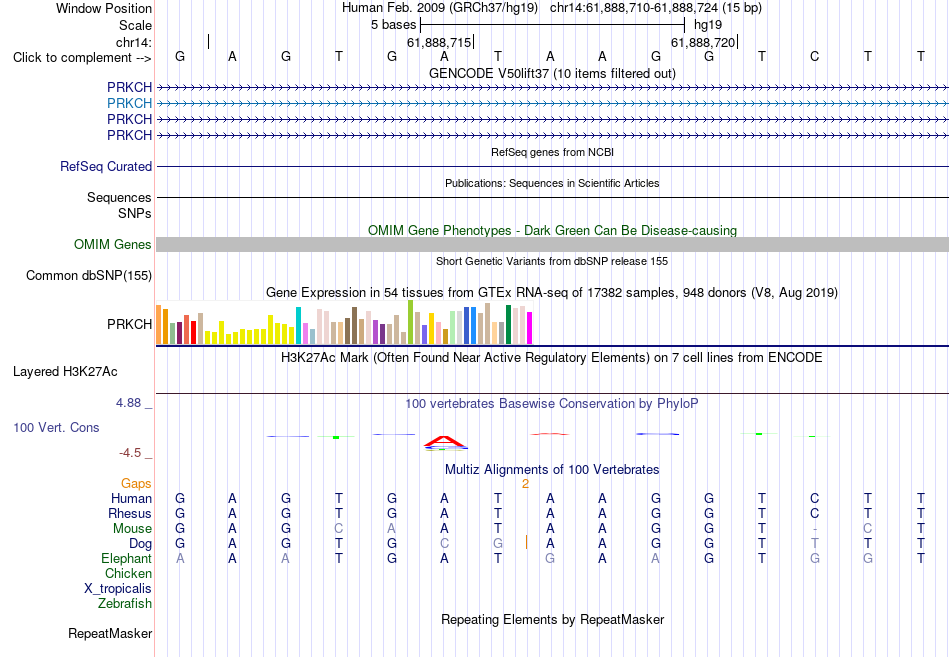Screen dimensions: 950x657
Task: Click the GENCODE V50lift37 track title
Action: [x=552, y=73]
